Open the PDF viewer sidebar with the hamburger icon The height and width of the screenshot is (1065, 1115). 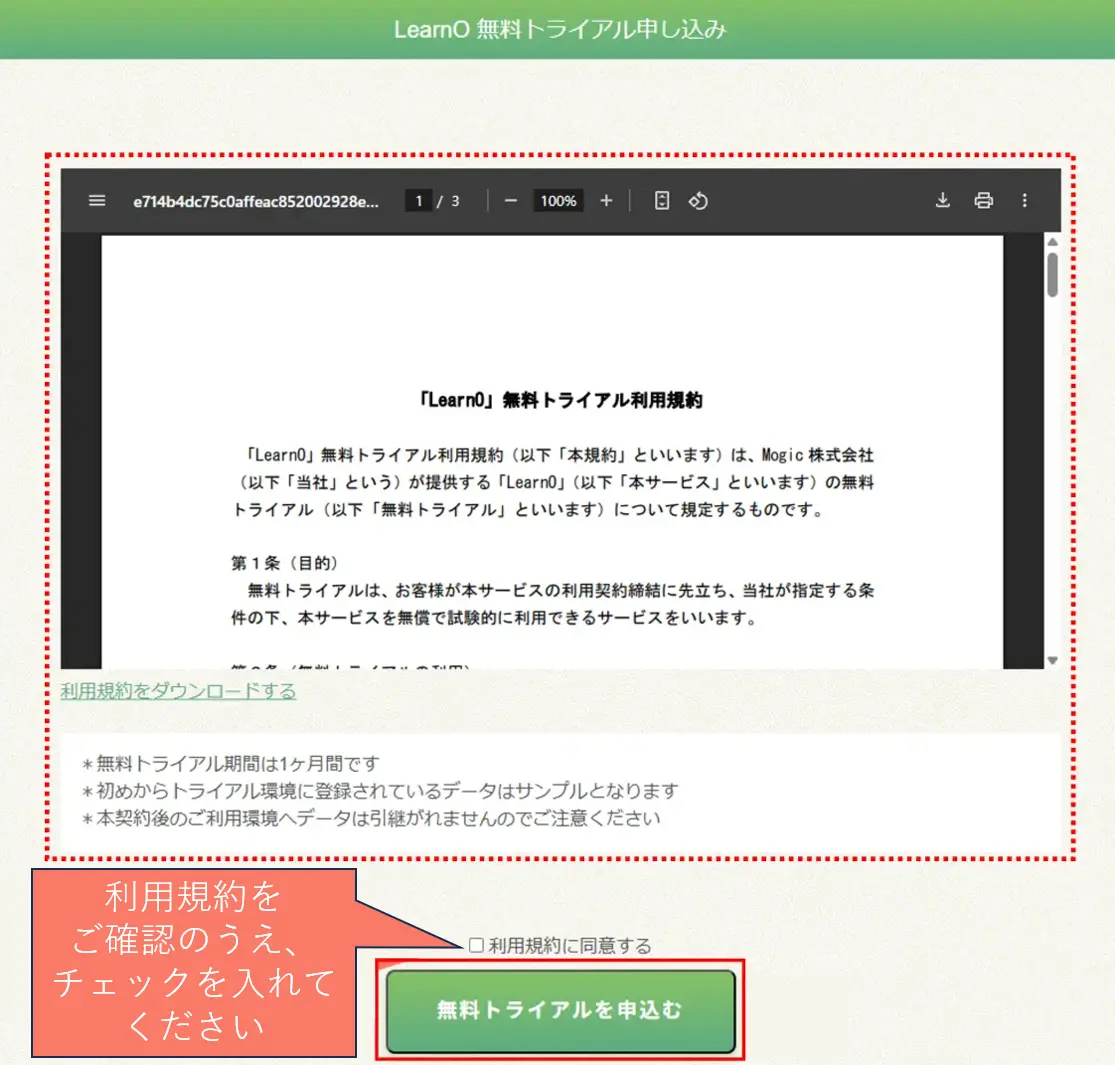coord(96,201)
